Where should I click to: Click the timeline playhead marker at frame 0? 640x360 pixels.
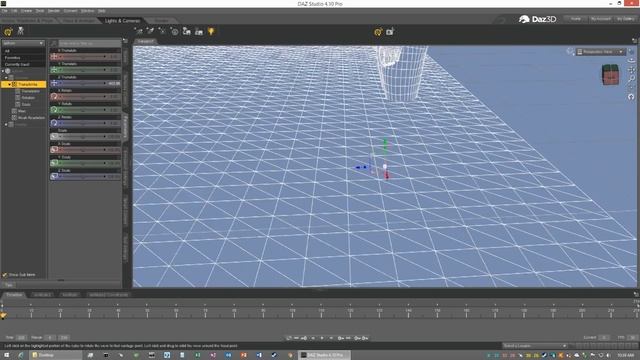[x=3, y=316]
